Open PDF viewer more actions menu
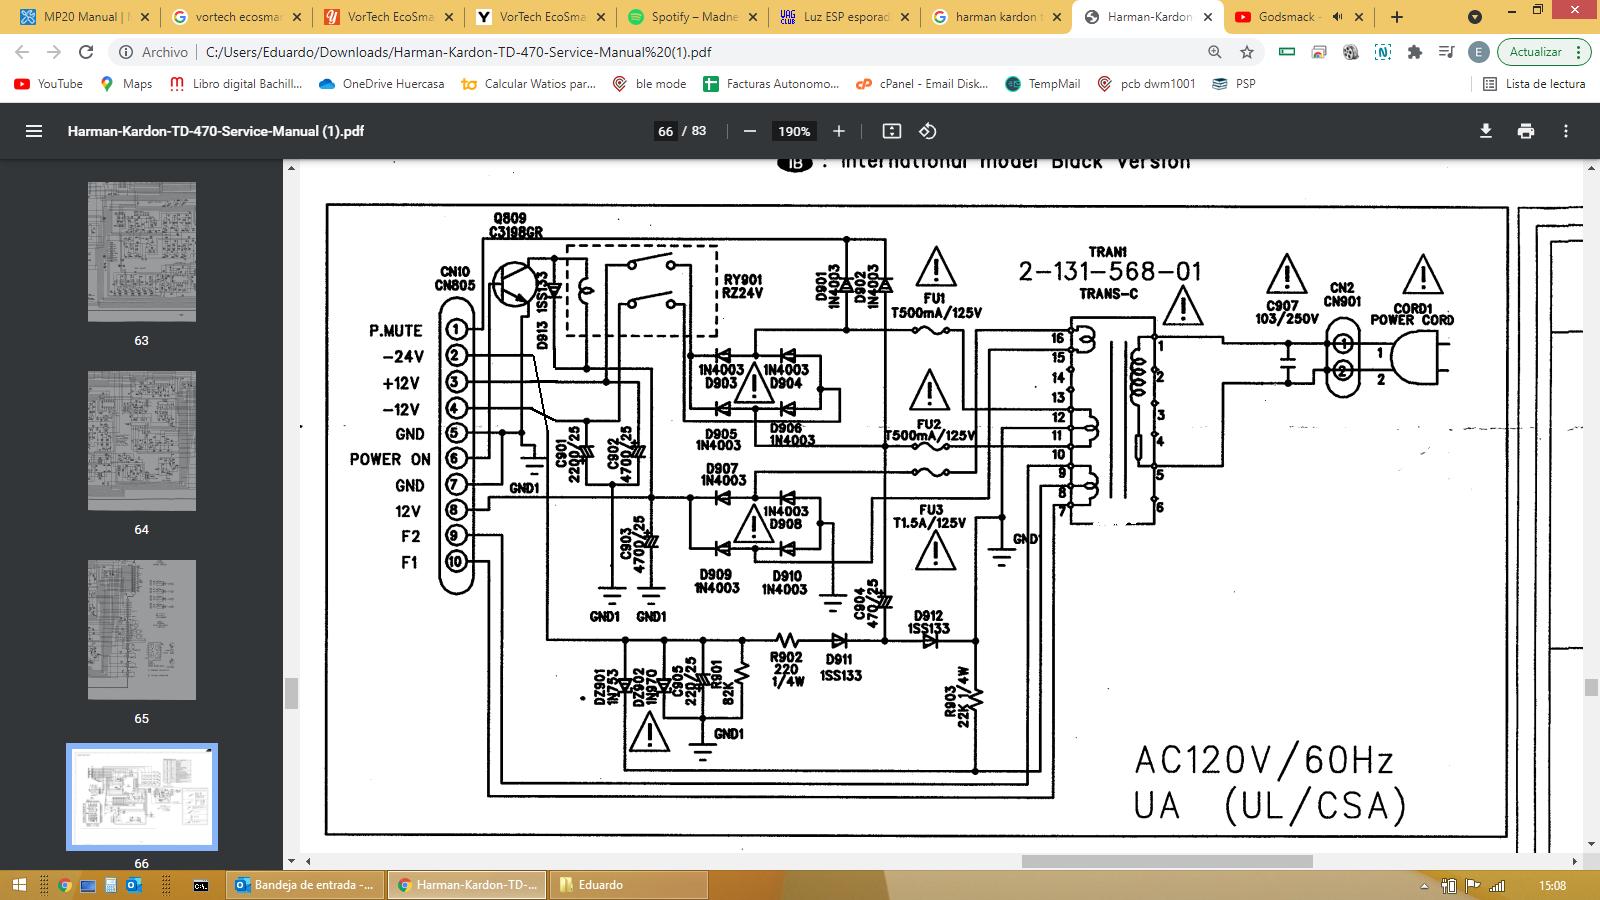 (x=1566, y=131)
